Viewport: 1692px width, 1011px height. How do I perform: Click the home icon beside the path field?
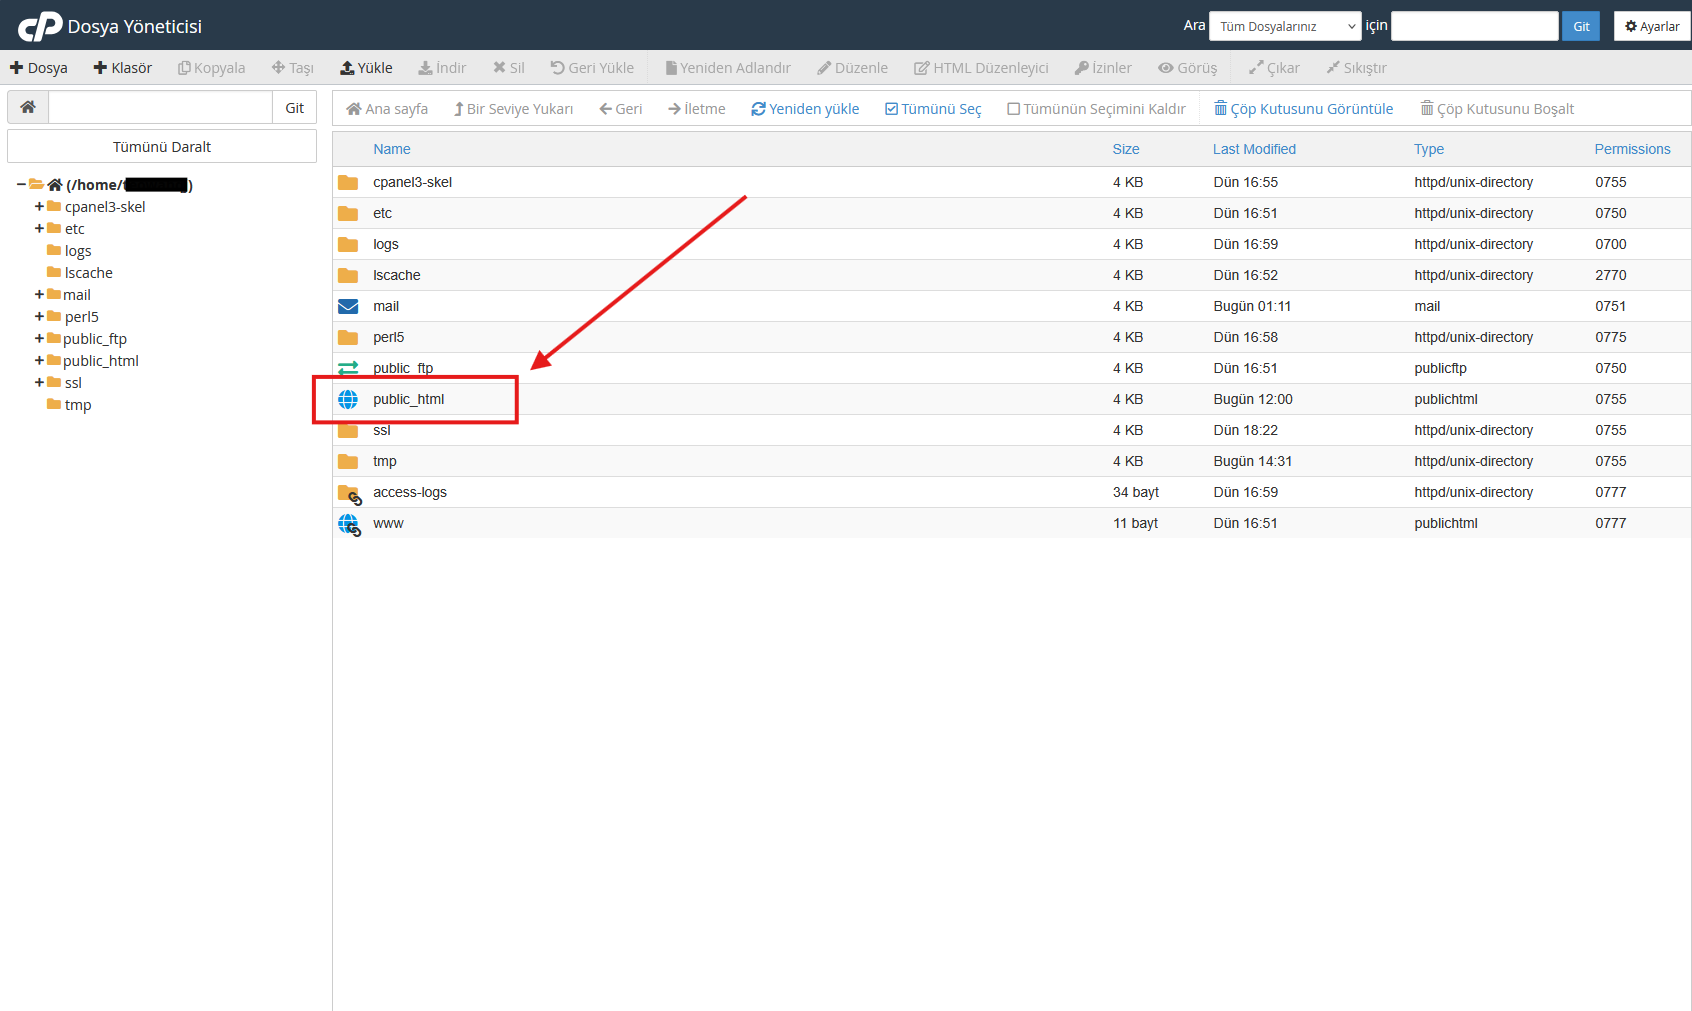[x=28, y=108]
